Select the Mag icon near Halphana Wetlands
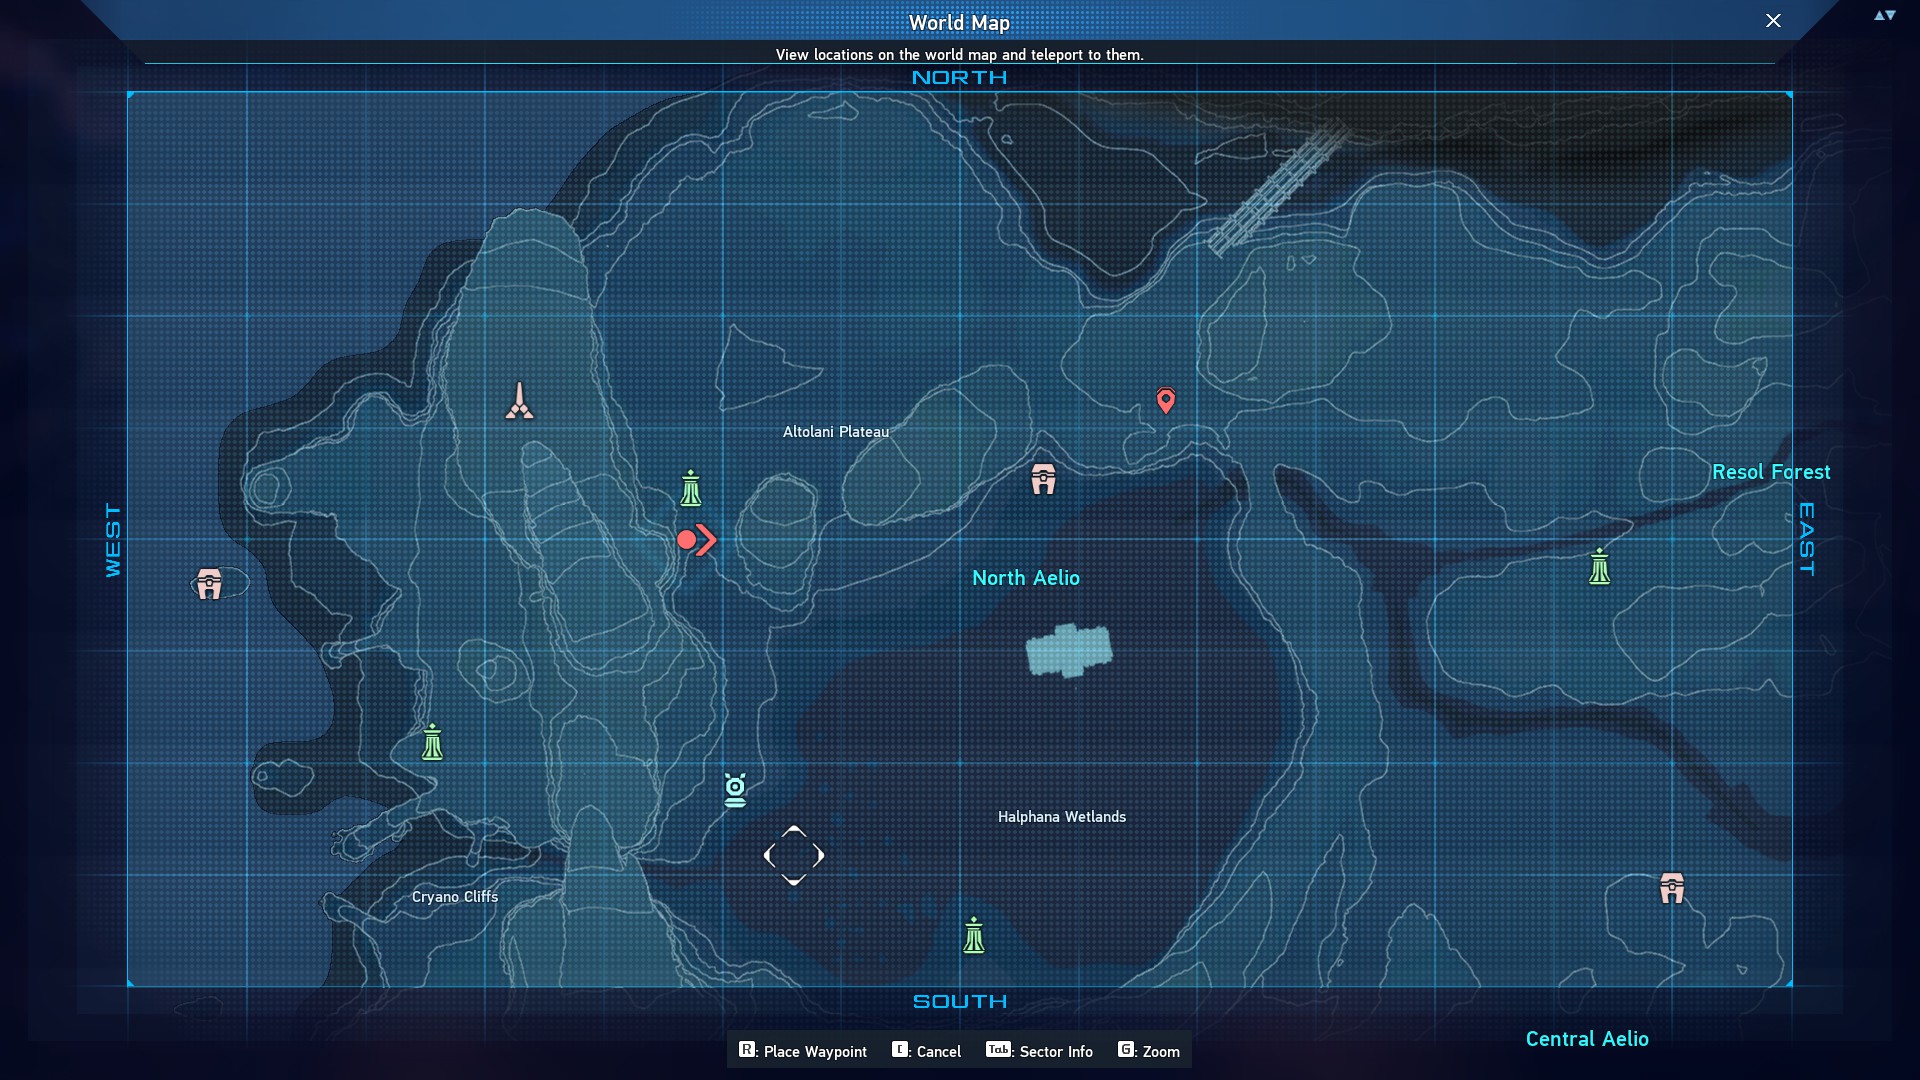Viewport: 1920px width, 1080px height. tap(735, 790)
